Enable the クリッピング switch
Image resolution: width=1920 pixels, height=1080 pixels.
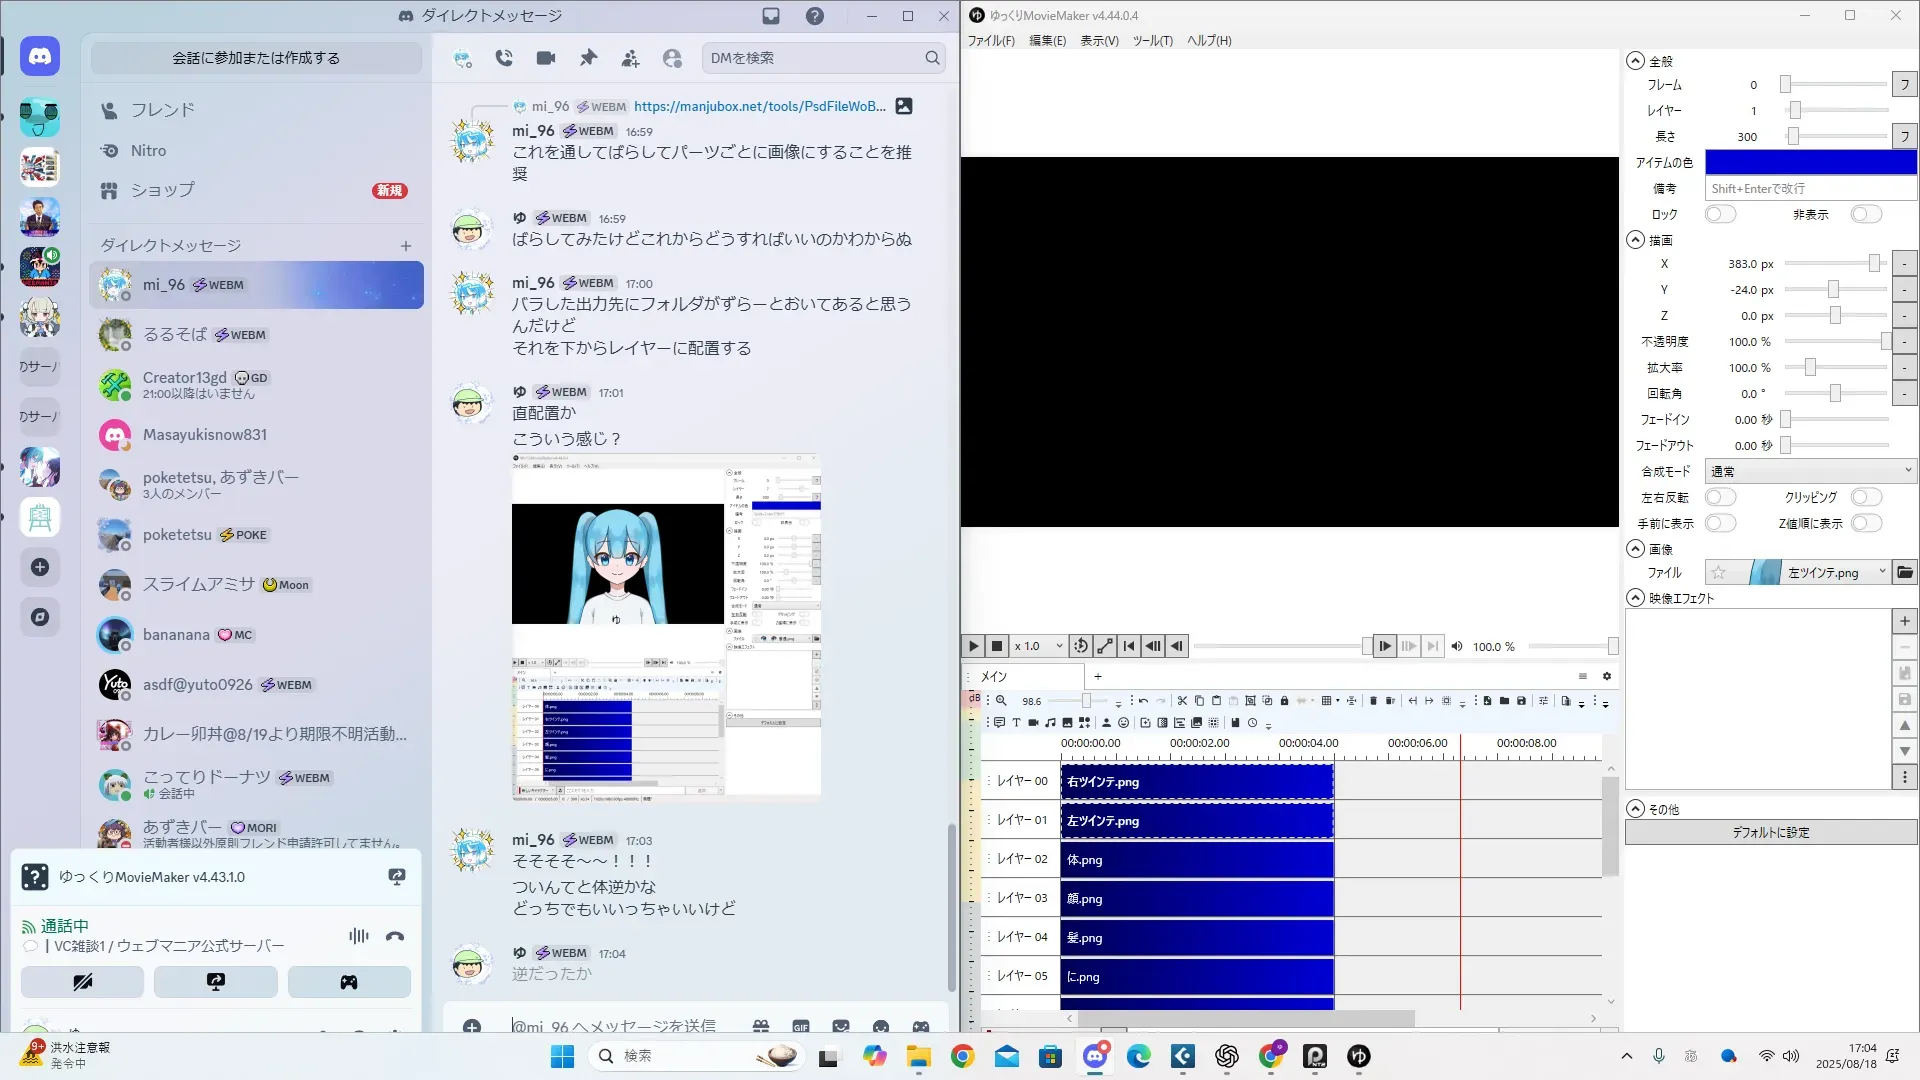1866,497
